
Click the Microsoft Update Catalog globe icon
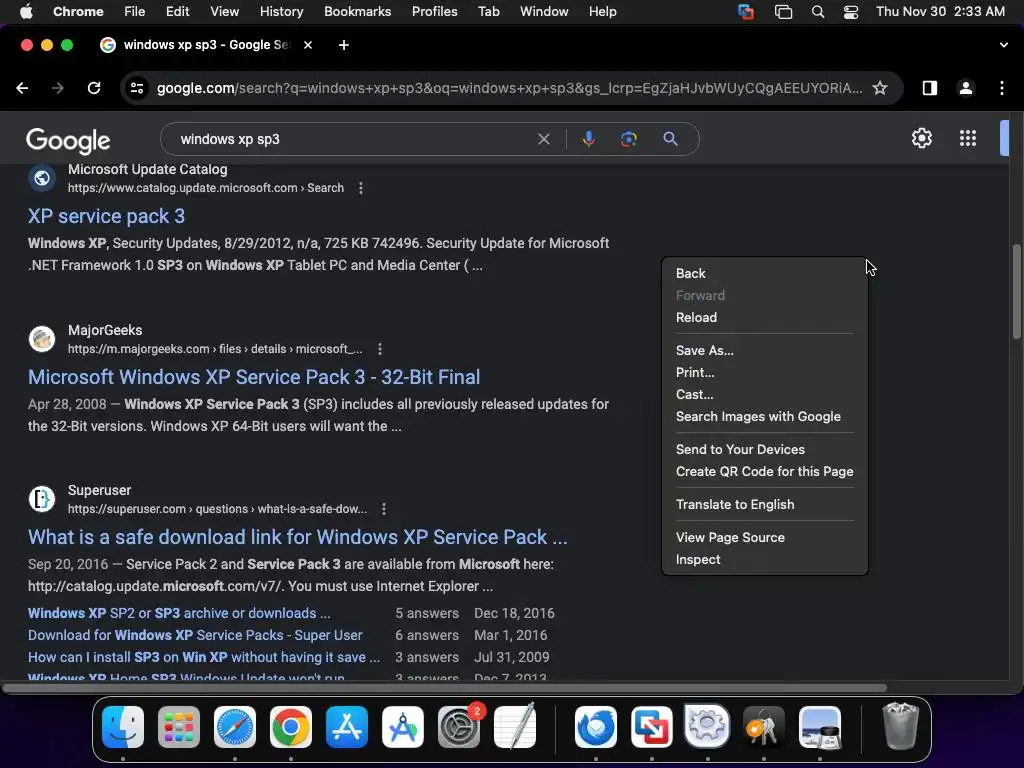[x=42, y=178]
